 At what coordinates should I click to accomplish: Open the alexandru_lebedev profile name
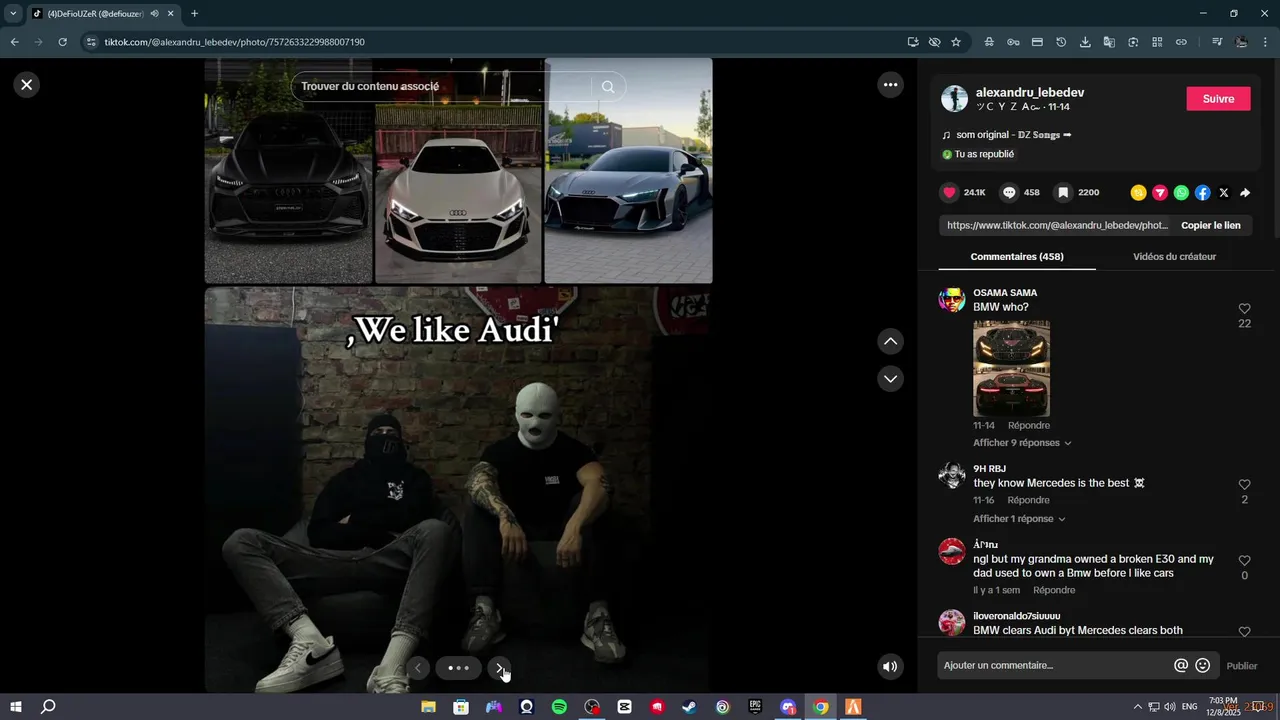click(x=1030, y=92)
